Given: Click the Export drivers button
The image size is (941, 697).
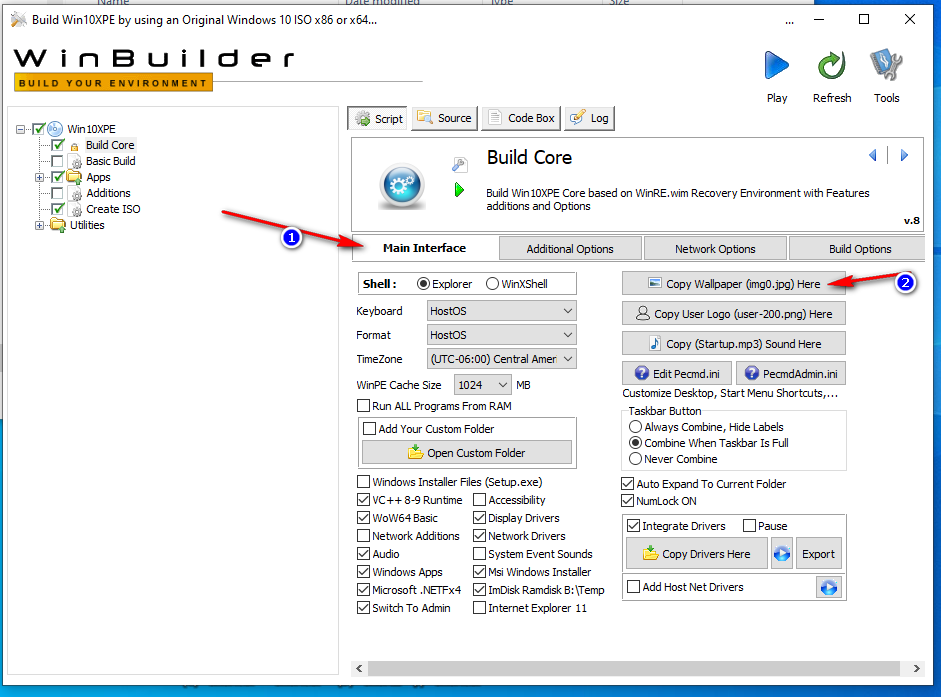Looking at the screenshot, I should pyautogui.click(x=818, y=554).
